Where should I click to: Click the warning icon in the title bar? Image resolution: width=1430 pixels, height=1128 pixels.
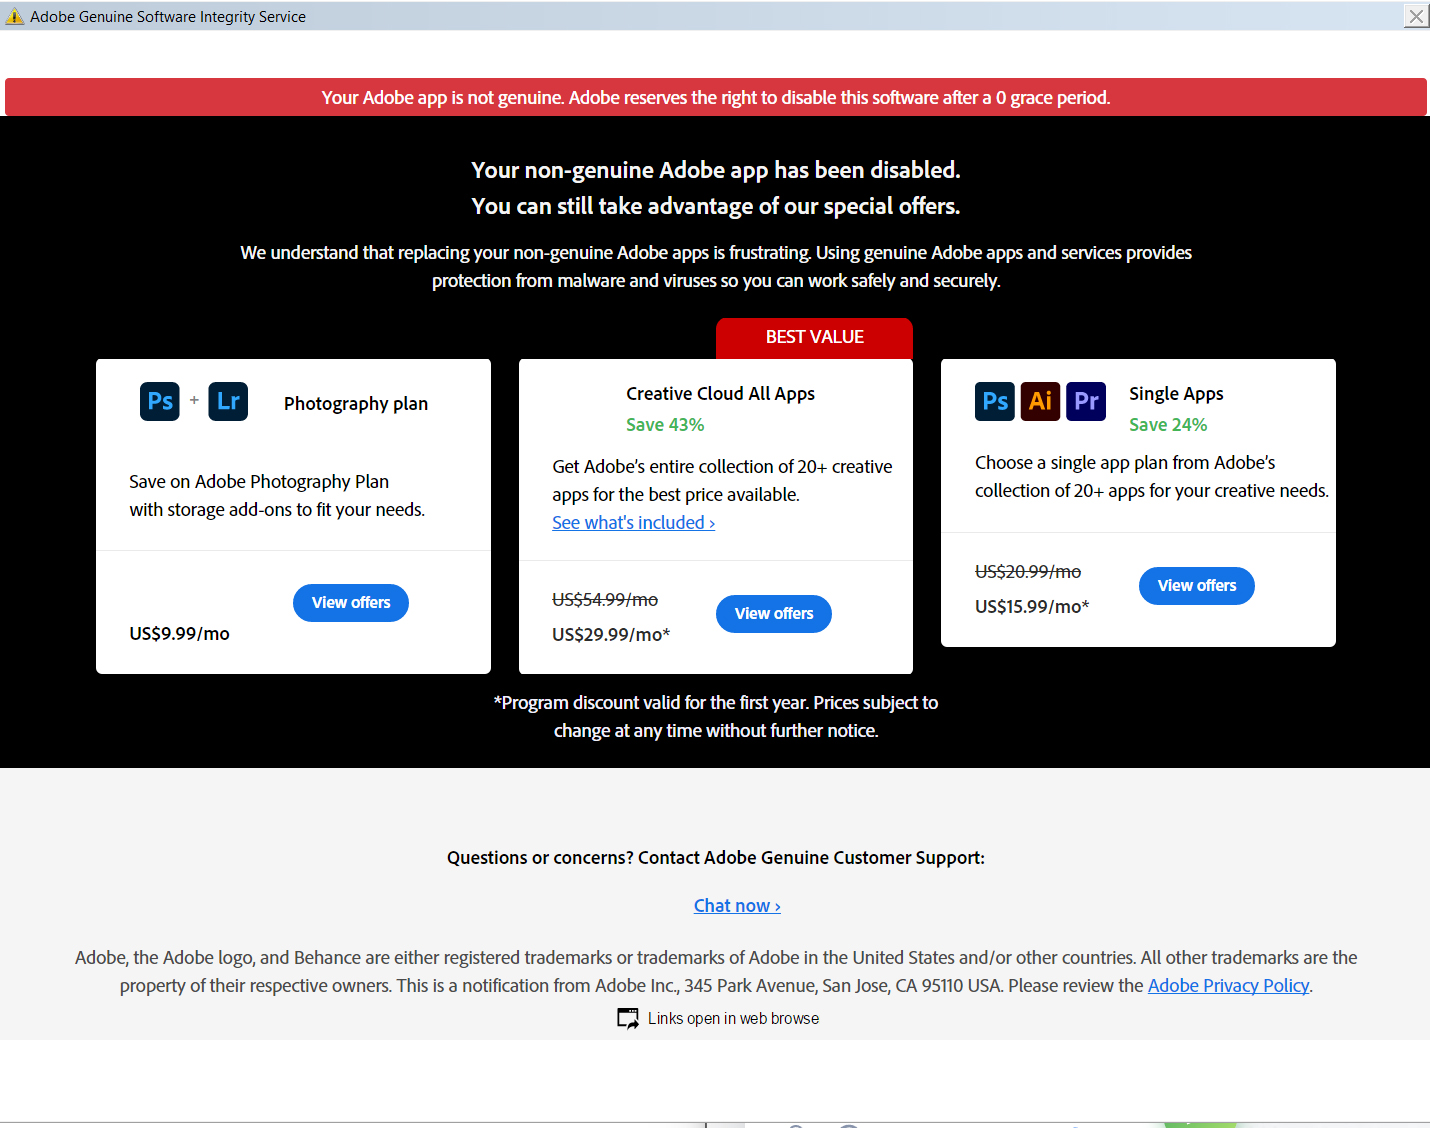[15, 17]
